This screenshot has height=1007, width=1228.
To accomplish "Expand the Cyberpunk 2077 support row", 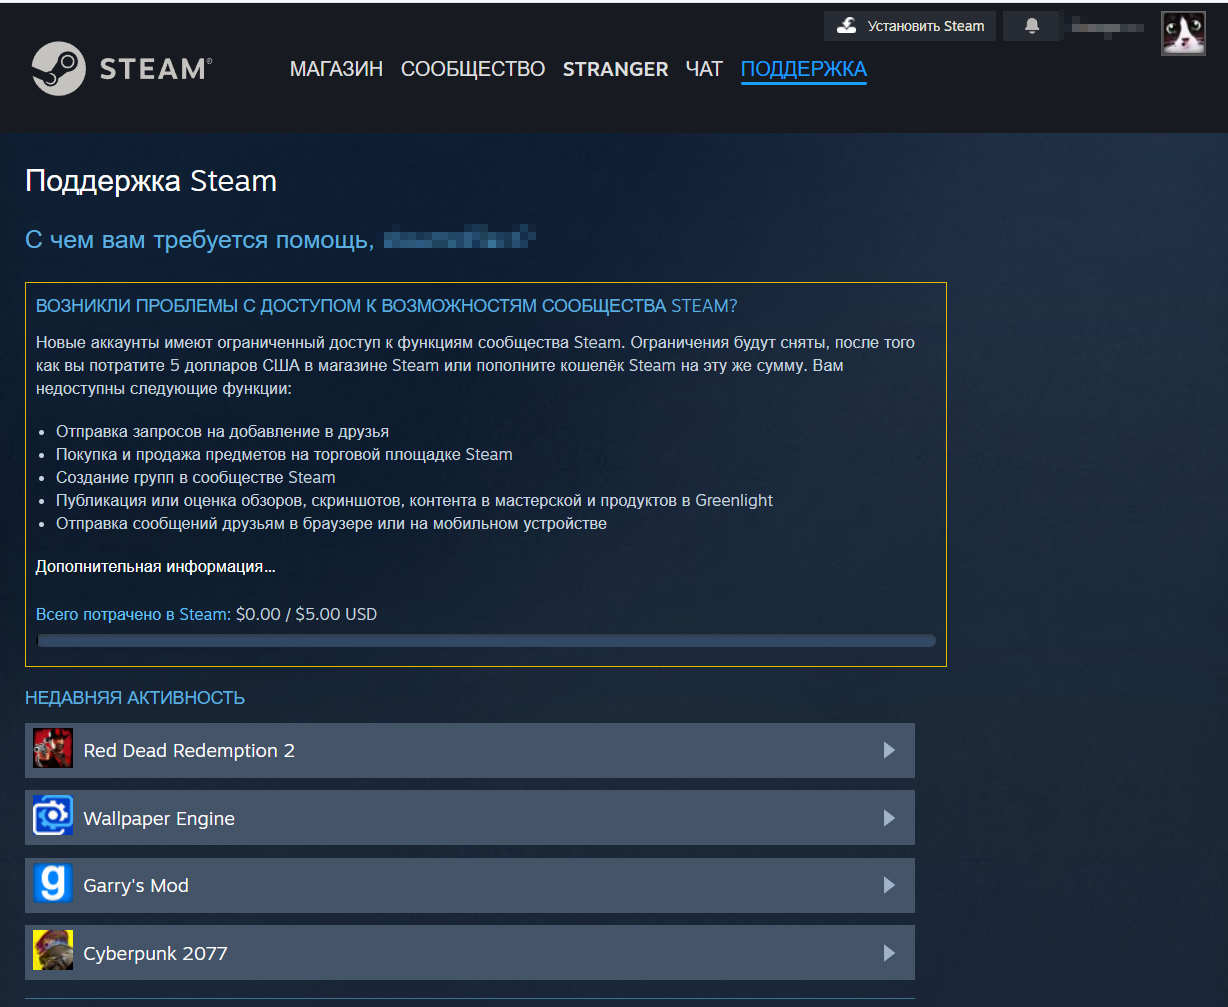I will pyautogui.click(x=888, y=952).
